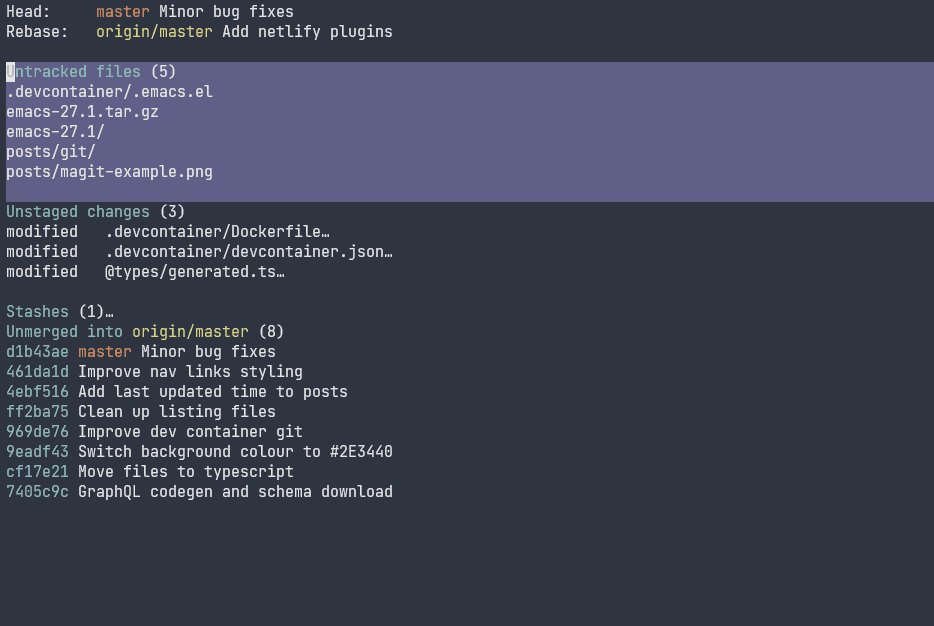Select untracked file .devcontainer/.emacs.el
This screenshot has height=626, width=934.
109,92
